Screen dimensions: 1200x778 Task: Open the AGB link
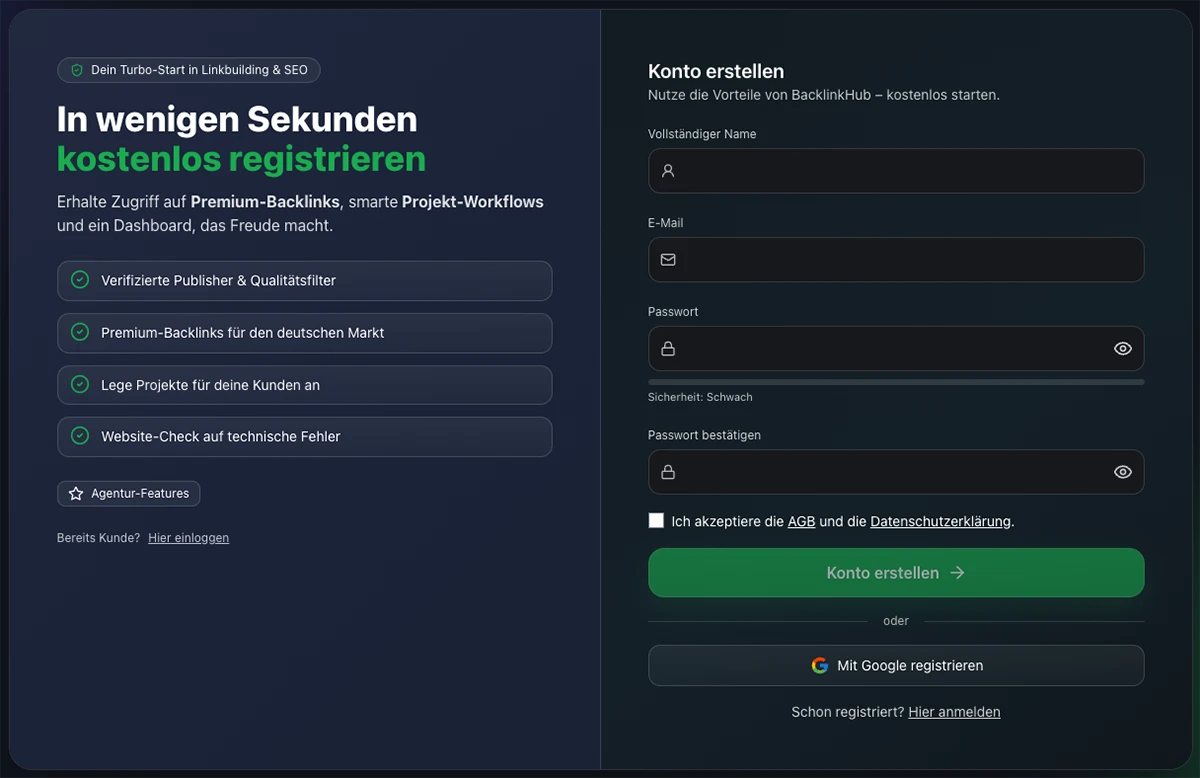801,522
